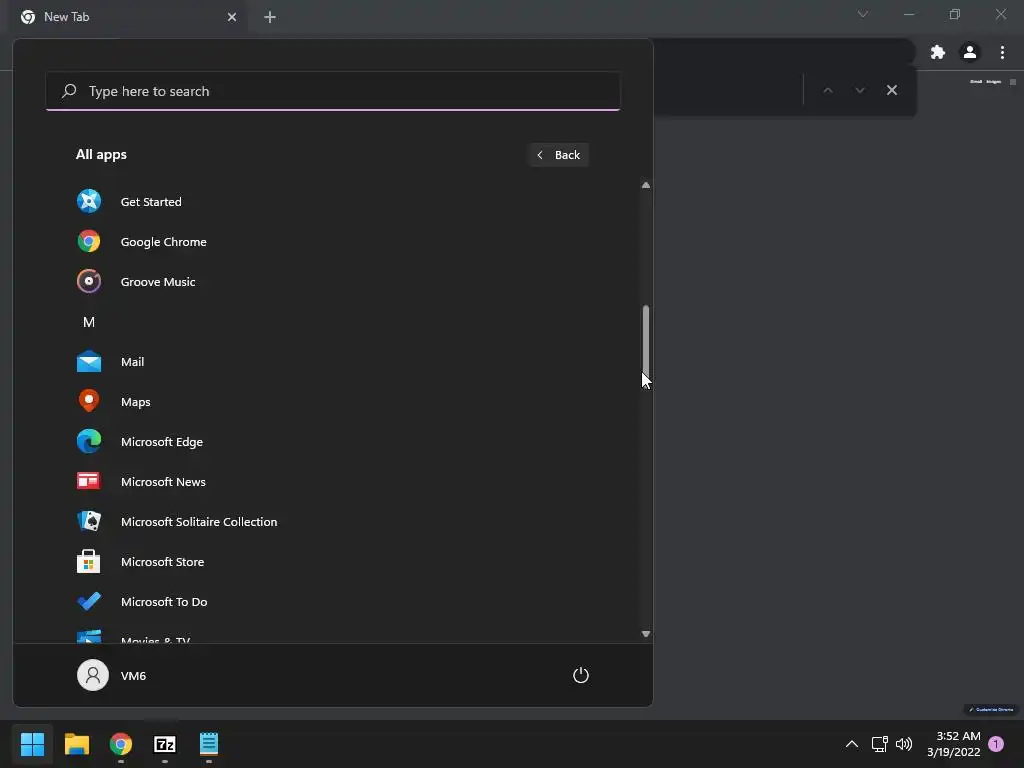Open the 7-Zip taskbar icon
This screenshot has width=1024, height=768.
point(165,744)
